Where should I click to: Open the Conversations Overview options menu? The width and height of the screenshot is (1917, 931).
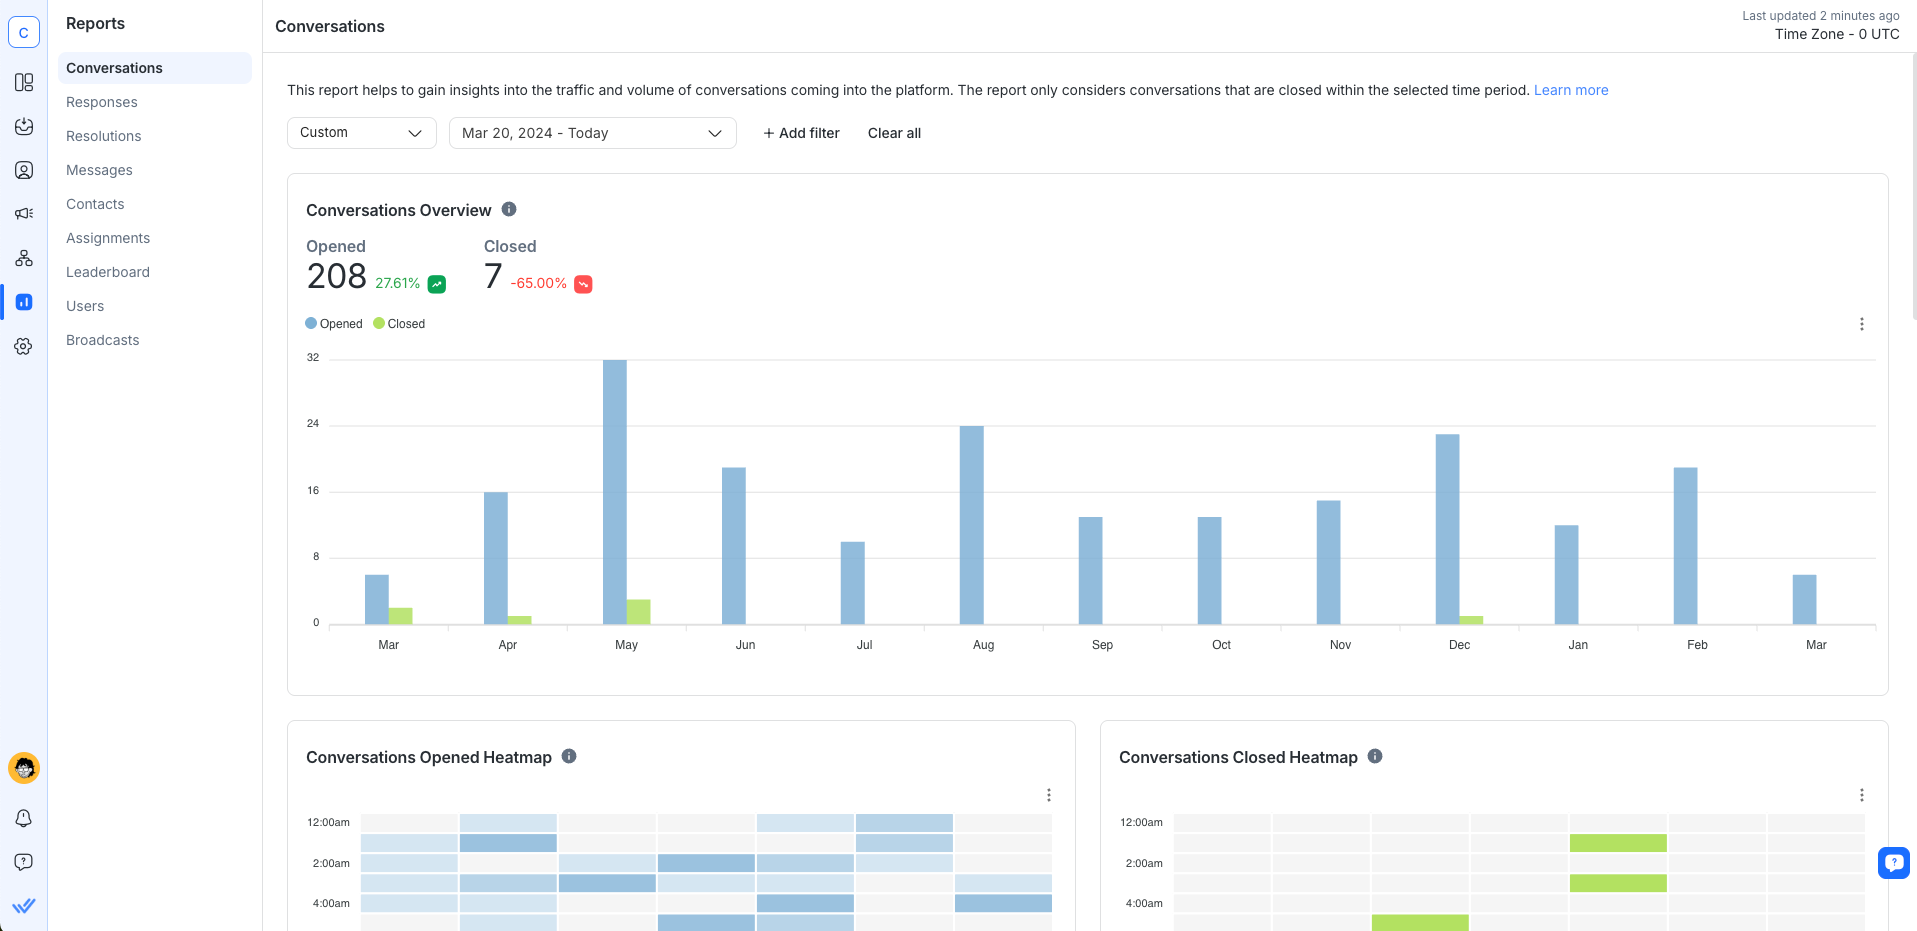point(1861,324)
